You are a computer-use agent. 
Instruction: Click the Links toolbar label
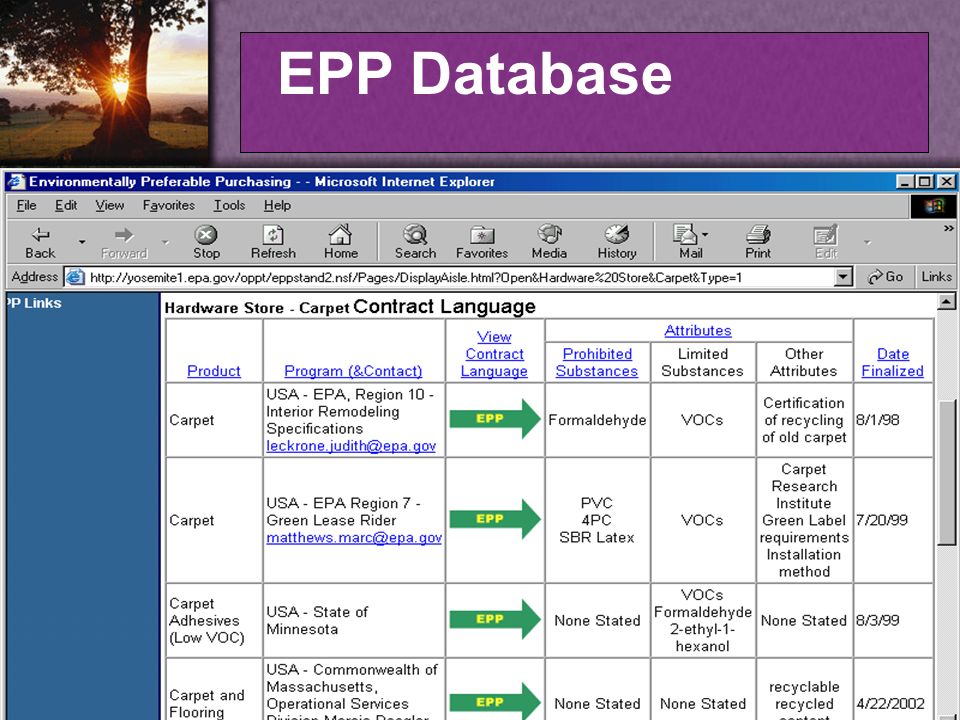tap(937, 277)
